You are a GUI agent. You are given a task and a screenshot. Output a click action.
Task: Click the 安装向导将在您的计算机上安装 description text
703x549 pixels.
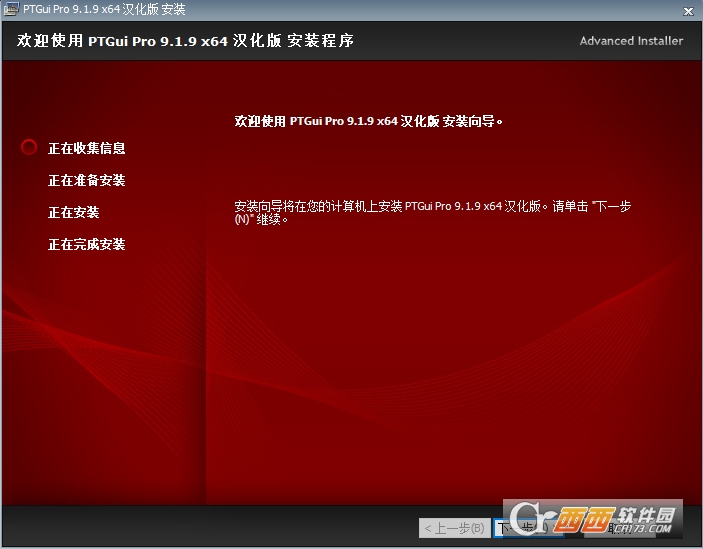433,212
